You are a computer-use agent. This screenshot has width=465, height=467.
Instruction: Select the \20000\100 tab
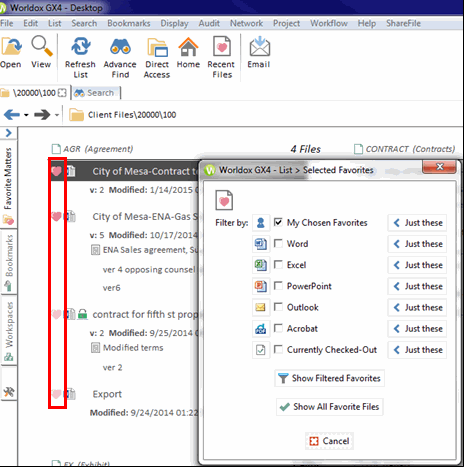pos(34,93)
